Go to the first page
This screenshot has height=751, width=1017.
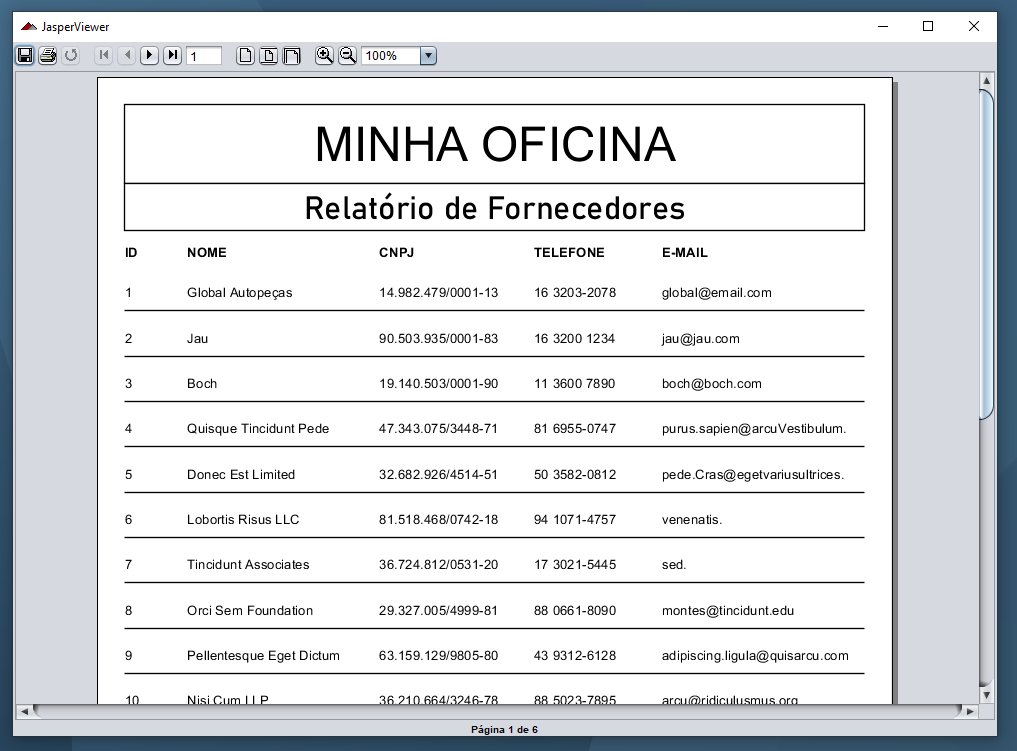[x=104, y=56]
